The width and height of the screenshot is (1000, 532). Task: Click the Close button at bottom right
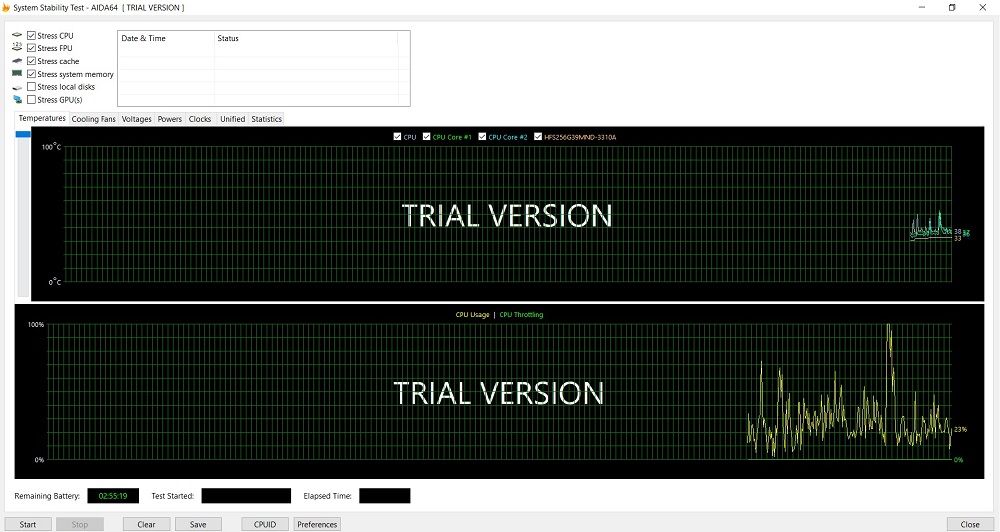click(x=970, y=524)
